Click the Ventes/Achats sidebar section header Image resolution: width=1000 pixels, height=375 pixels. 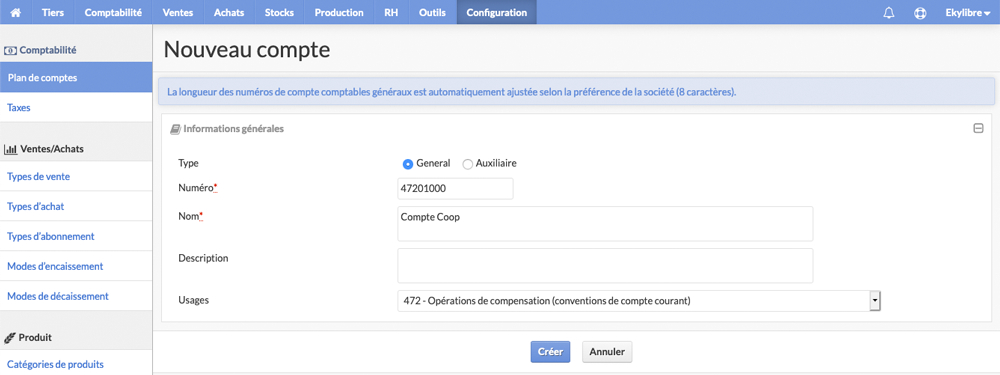(x=45, y=149)
